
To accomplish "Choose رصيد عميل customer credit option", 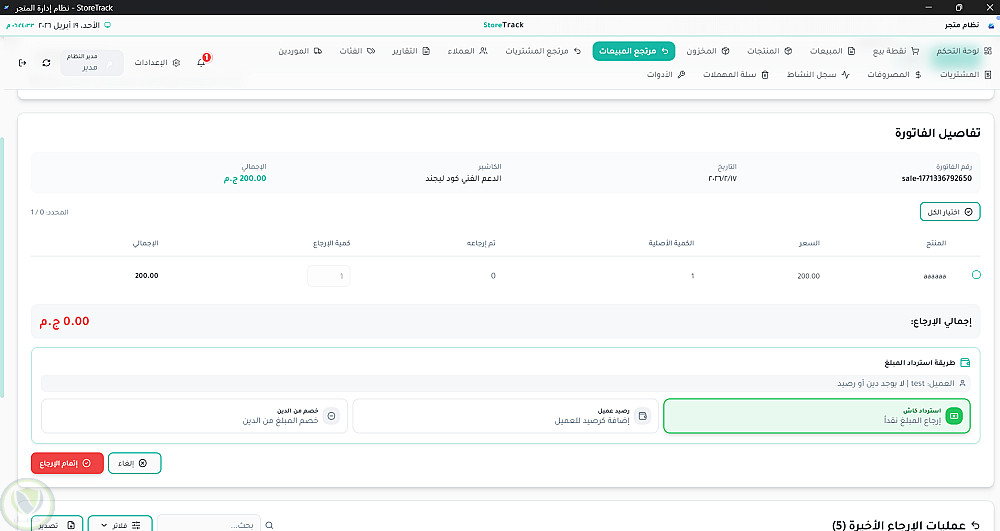I will [505, 416].
